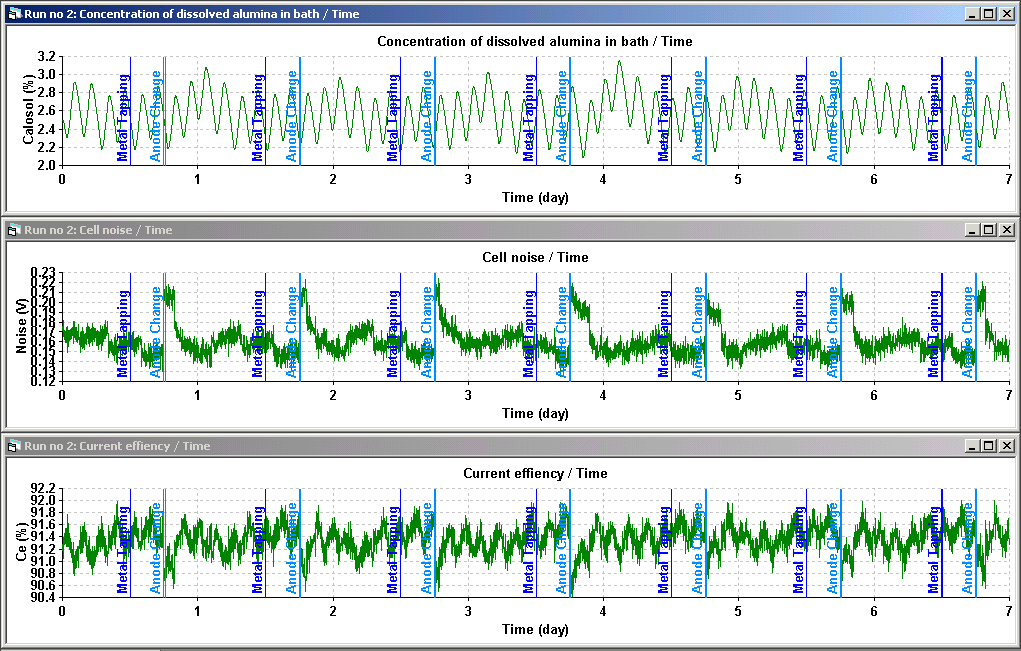The height and width of the screenshot is (651, 1021).
Task: Click the Current effiency window system icon
Action: click(x=14, y=446)
